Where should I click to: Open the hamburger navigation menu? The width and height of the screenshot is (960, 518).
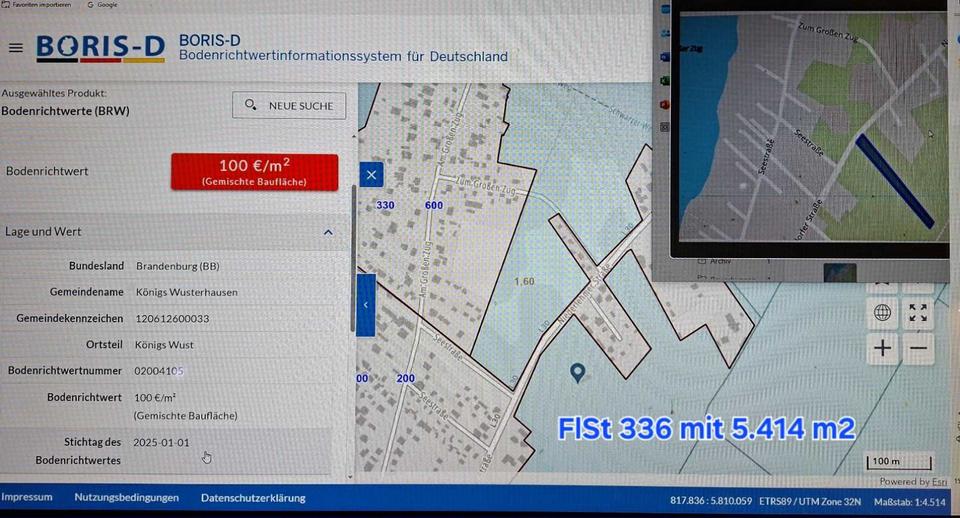15,48
